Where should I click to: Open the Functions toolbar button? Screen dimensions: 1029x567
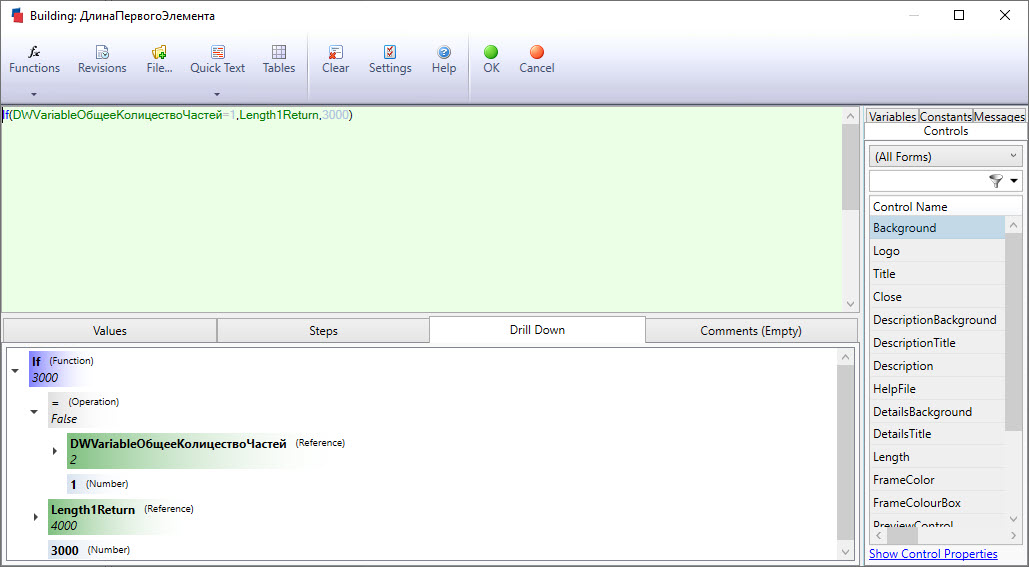(x=34, y=60)
